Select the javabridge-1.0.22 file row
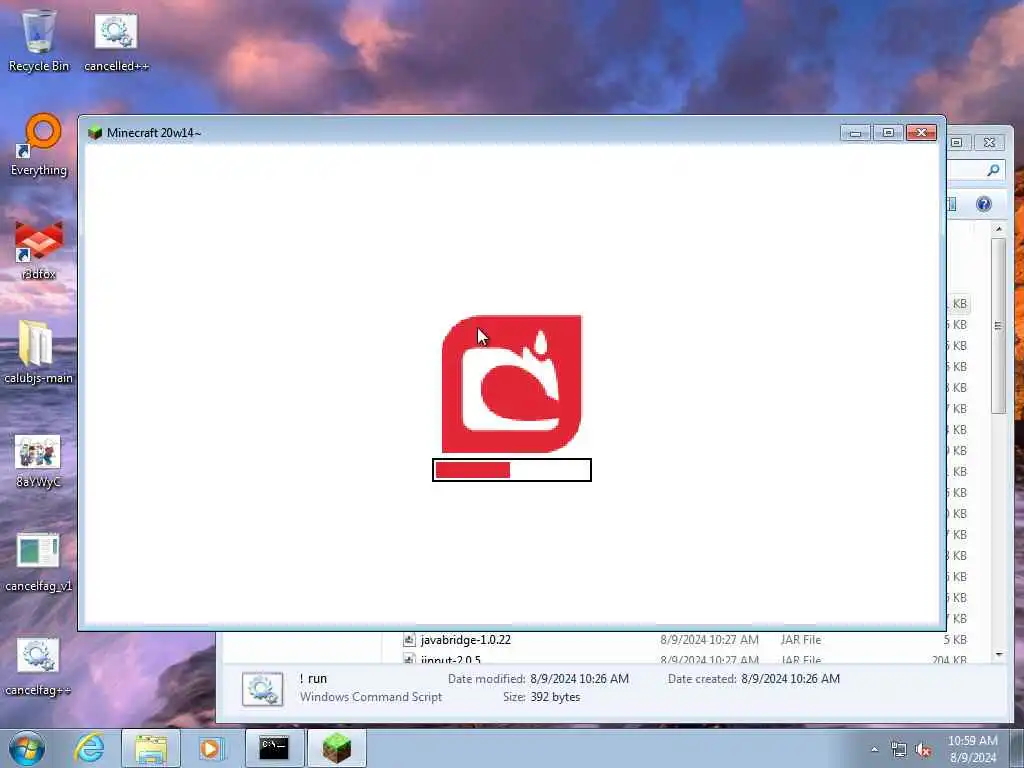Screen dimensions: 1024x768 685,640
